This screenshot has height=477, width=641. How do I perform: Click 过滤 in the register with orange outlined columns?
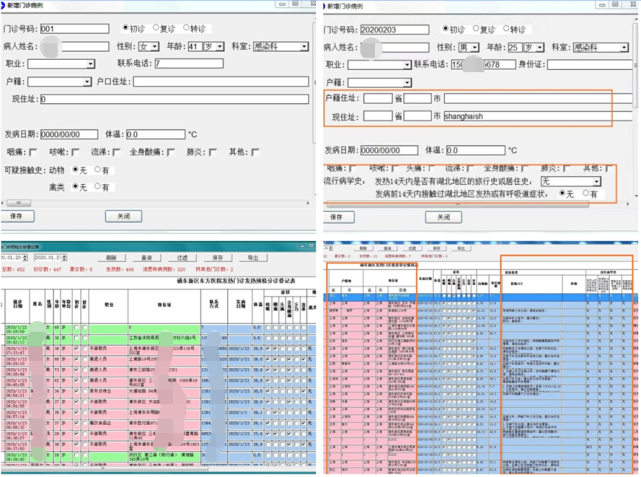click(412, 248)
